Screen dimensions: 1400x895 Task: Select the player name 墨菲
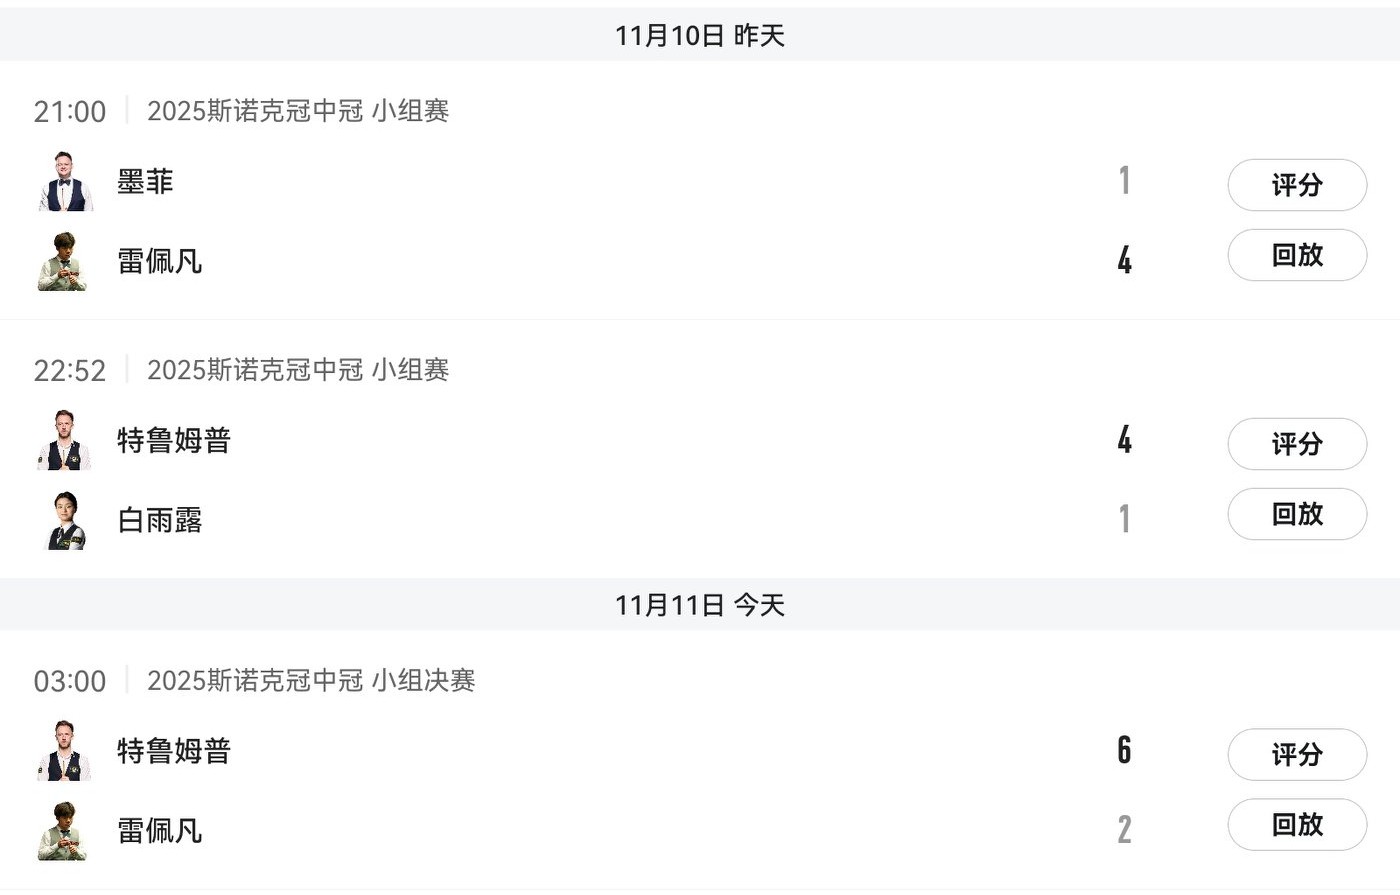pos(145,182)
